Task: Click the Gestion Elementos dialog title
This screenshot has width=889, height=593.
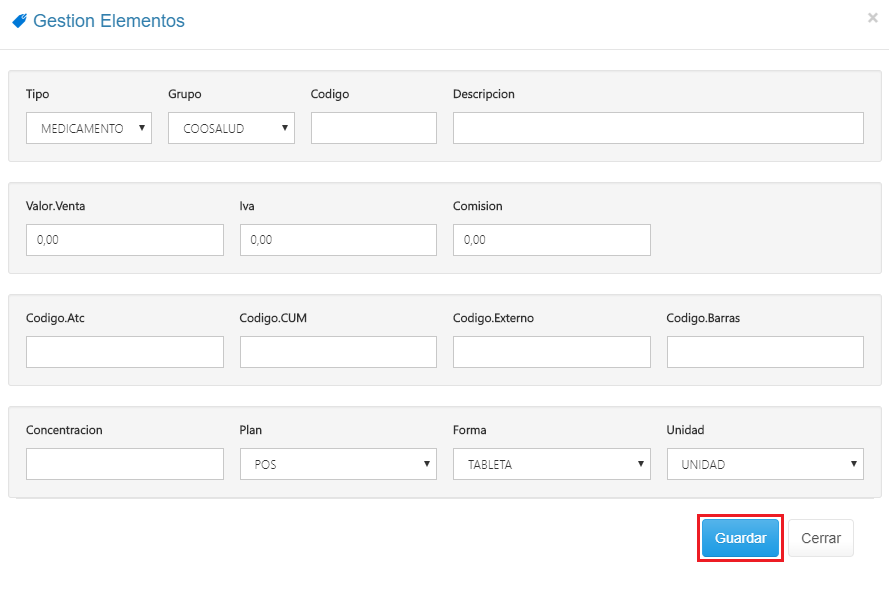Action: 108,21
